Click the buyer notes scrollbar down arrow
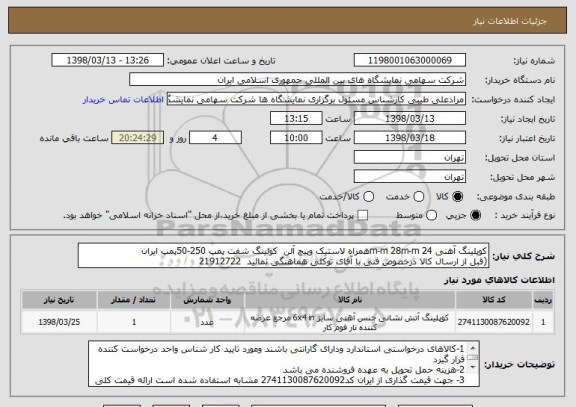 [x=473, y=367]
